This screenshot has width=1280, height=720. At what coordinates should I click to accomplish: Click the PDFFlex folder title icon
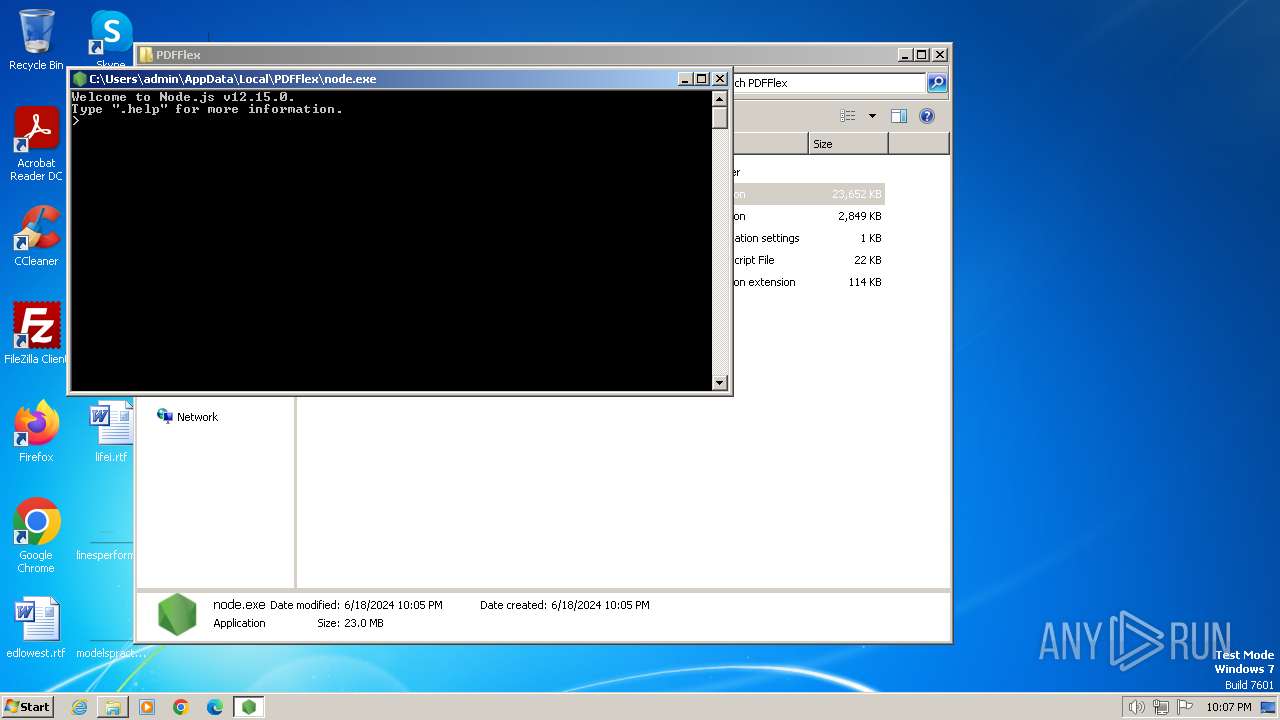coord(146,55)
